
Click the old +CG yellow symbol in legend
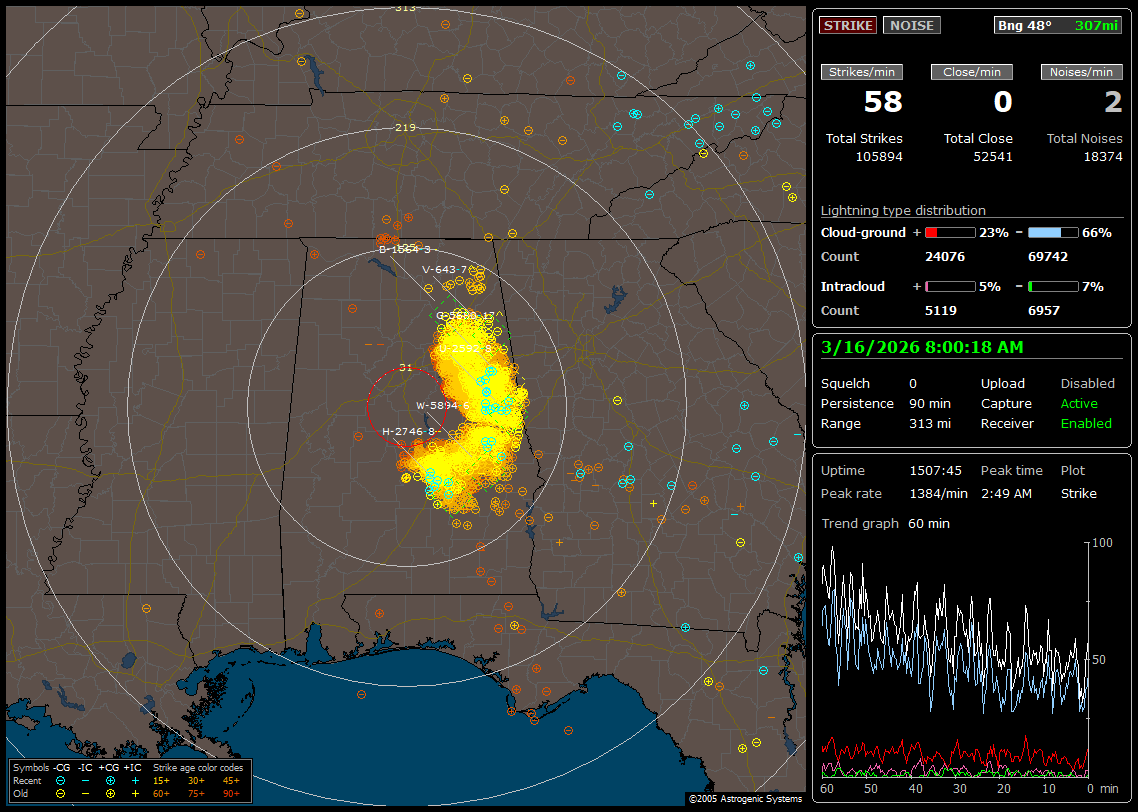(x=110, y=793)
